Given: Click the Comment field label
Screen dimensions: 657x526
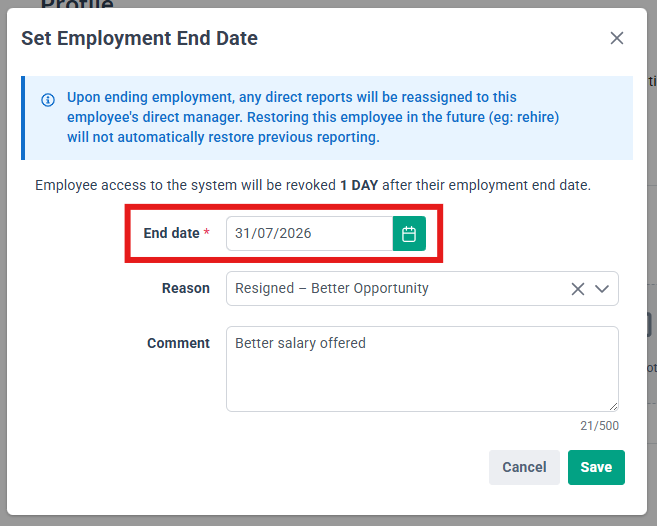Looking at the screenshot, I should point(178,343).
